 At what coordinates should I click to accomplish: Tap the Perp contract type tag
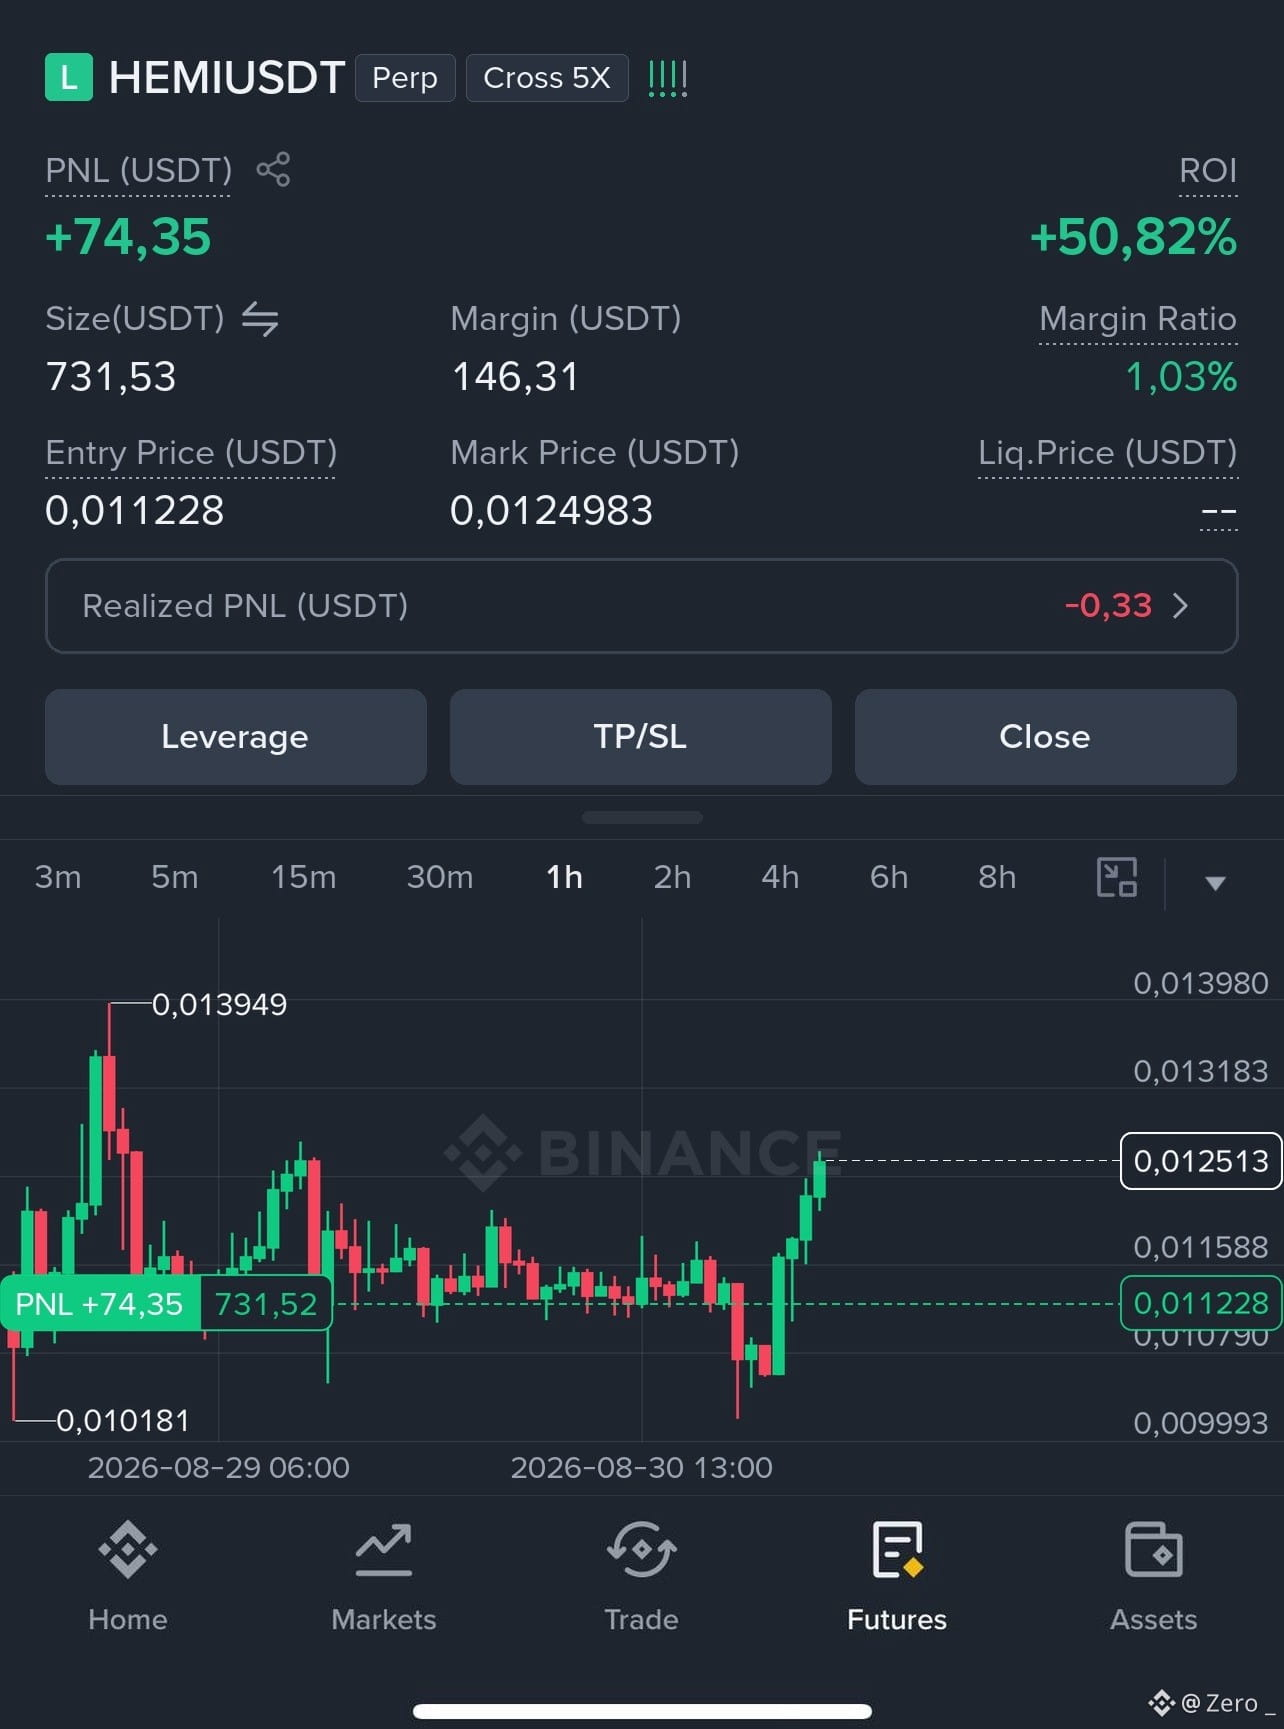pyautogui.click(x=405, y=78)
